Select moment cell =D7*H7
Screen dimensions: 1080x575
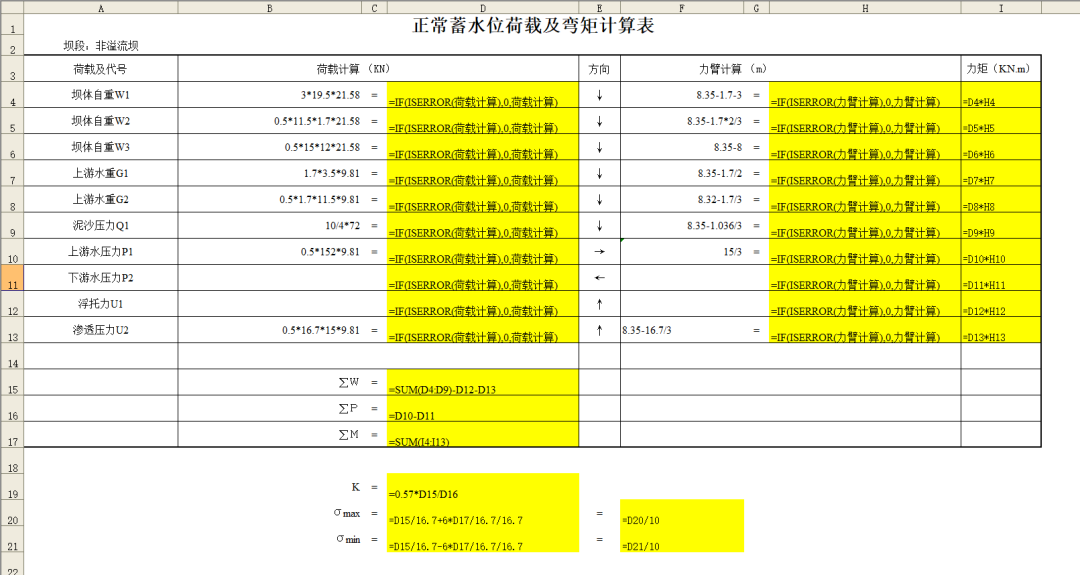coord(1001,173)
